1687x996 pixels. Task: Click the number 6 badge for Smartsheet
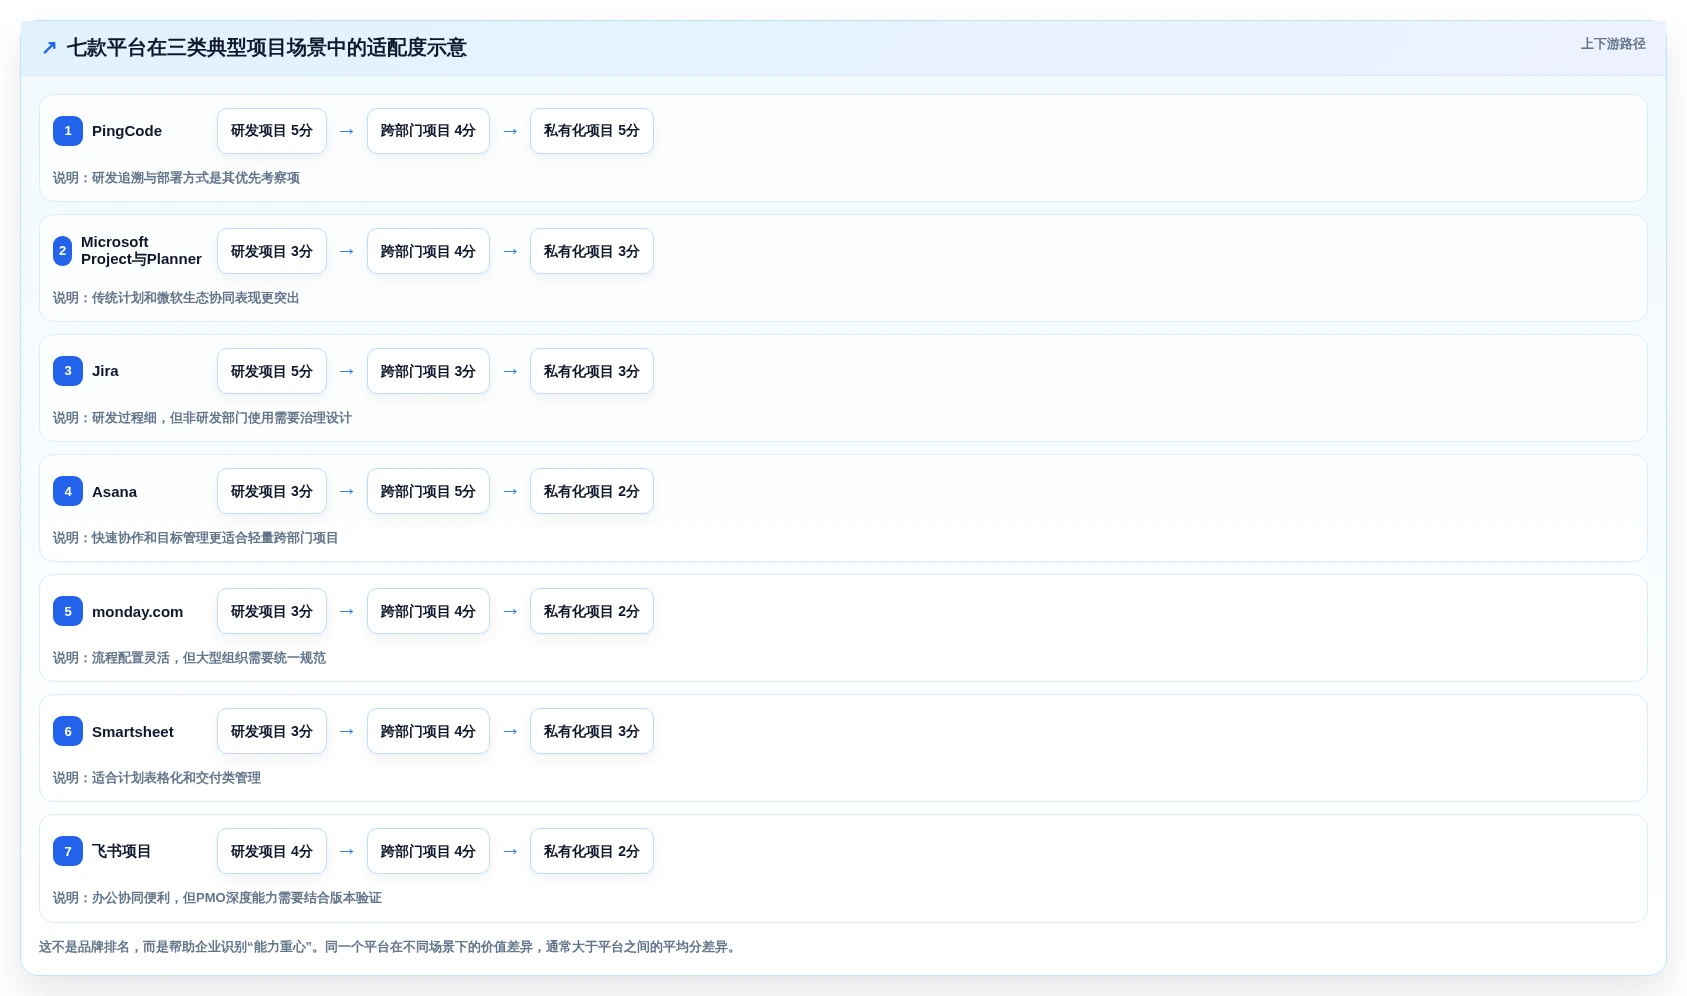point(68,731)
